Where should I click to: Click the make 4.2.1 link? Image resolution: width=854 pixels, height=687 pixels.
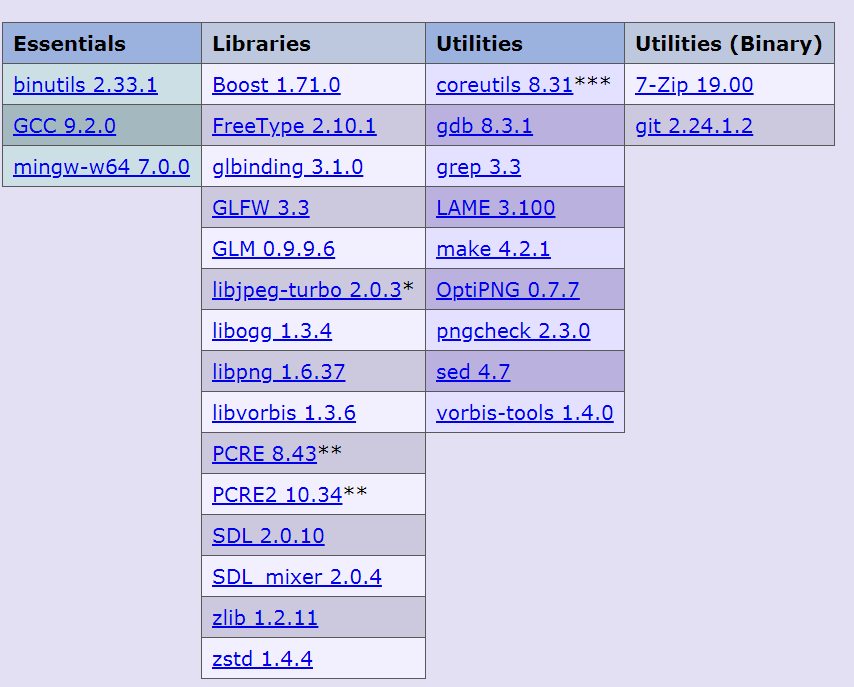coord(493,249)
